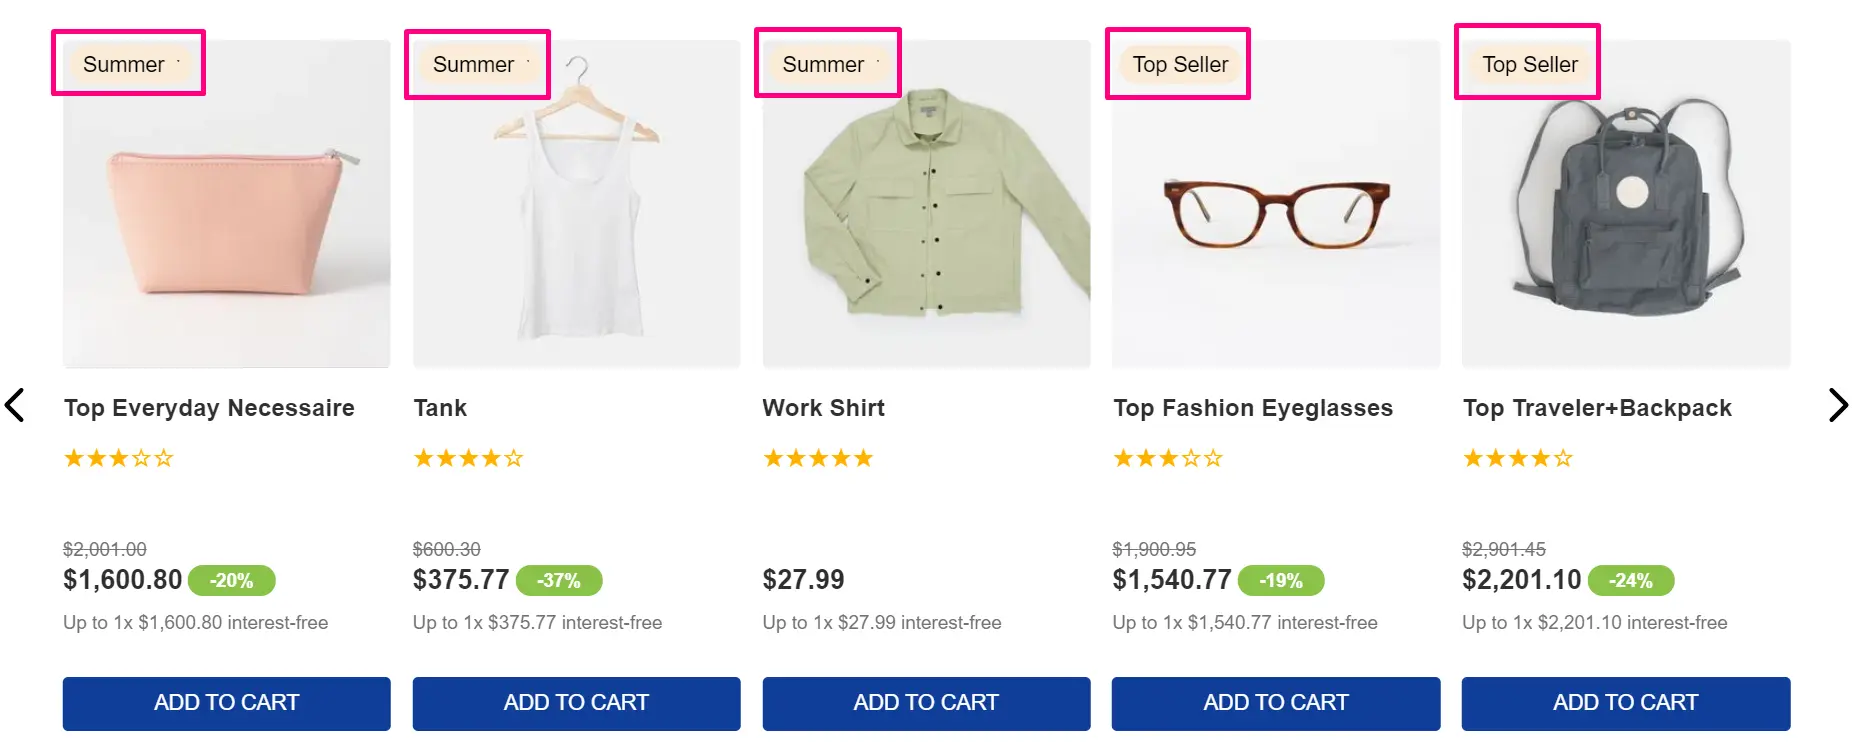
Task: Click the Top Fashion Eyeglasses star rating
Action: coord(1167,459)
